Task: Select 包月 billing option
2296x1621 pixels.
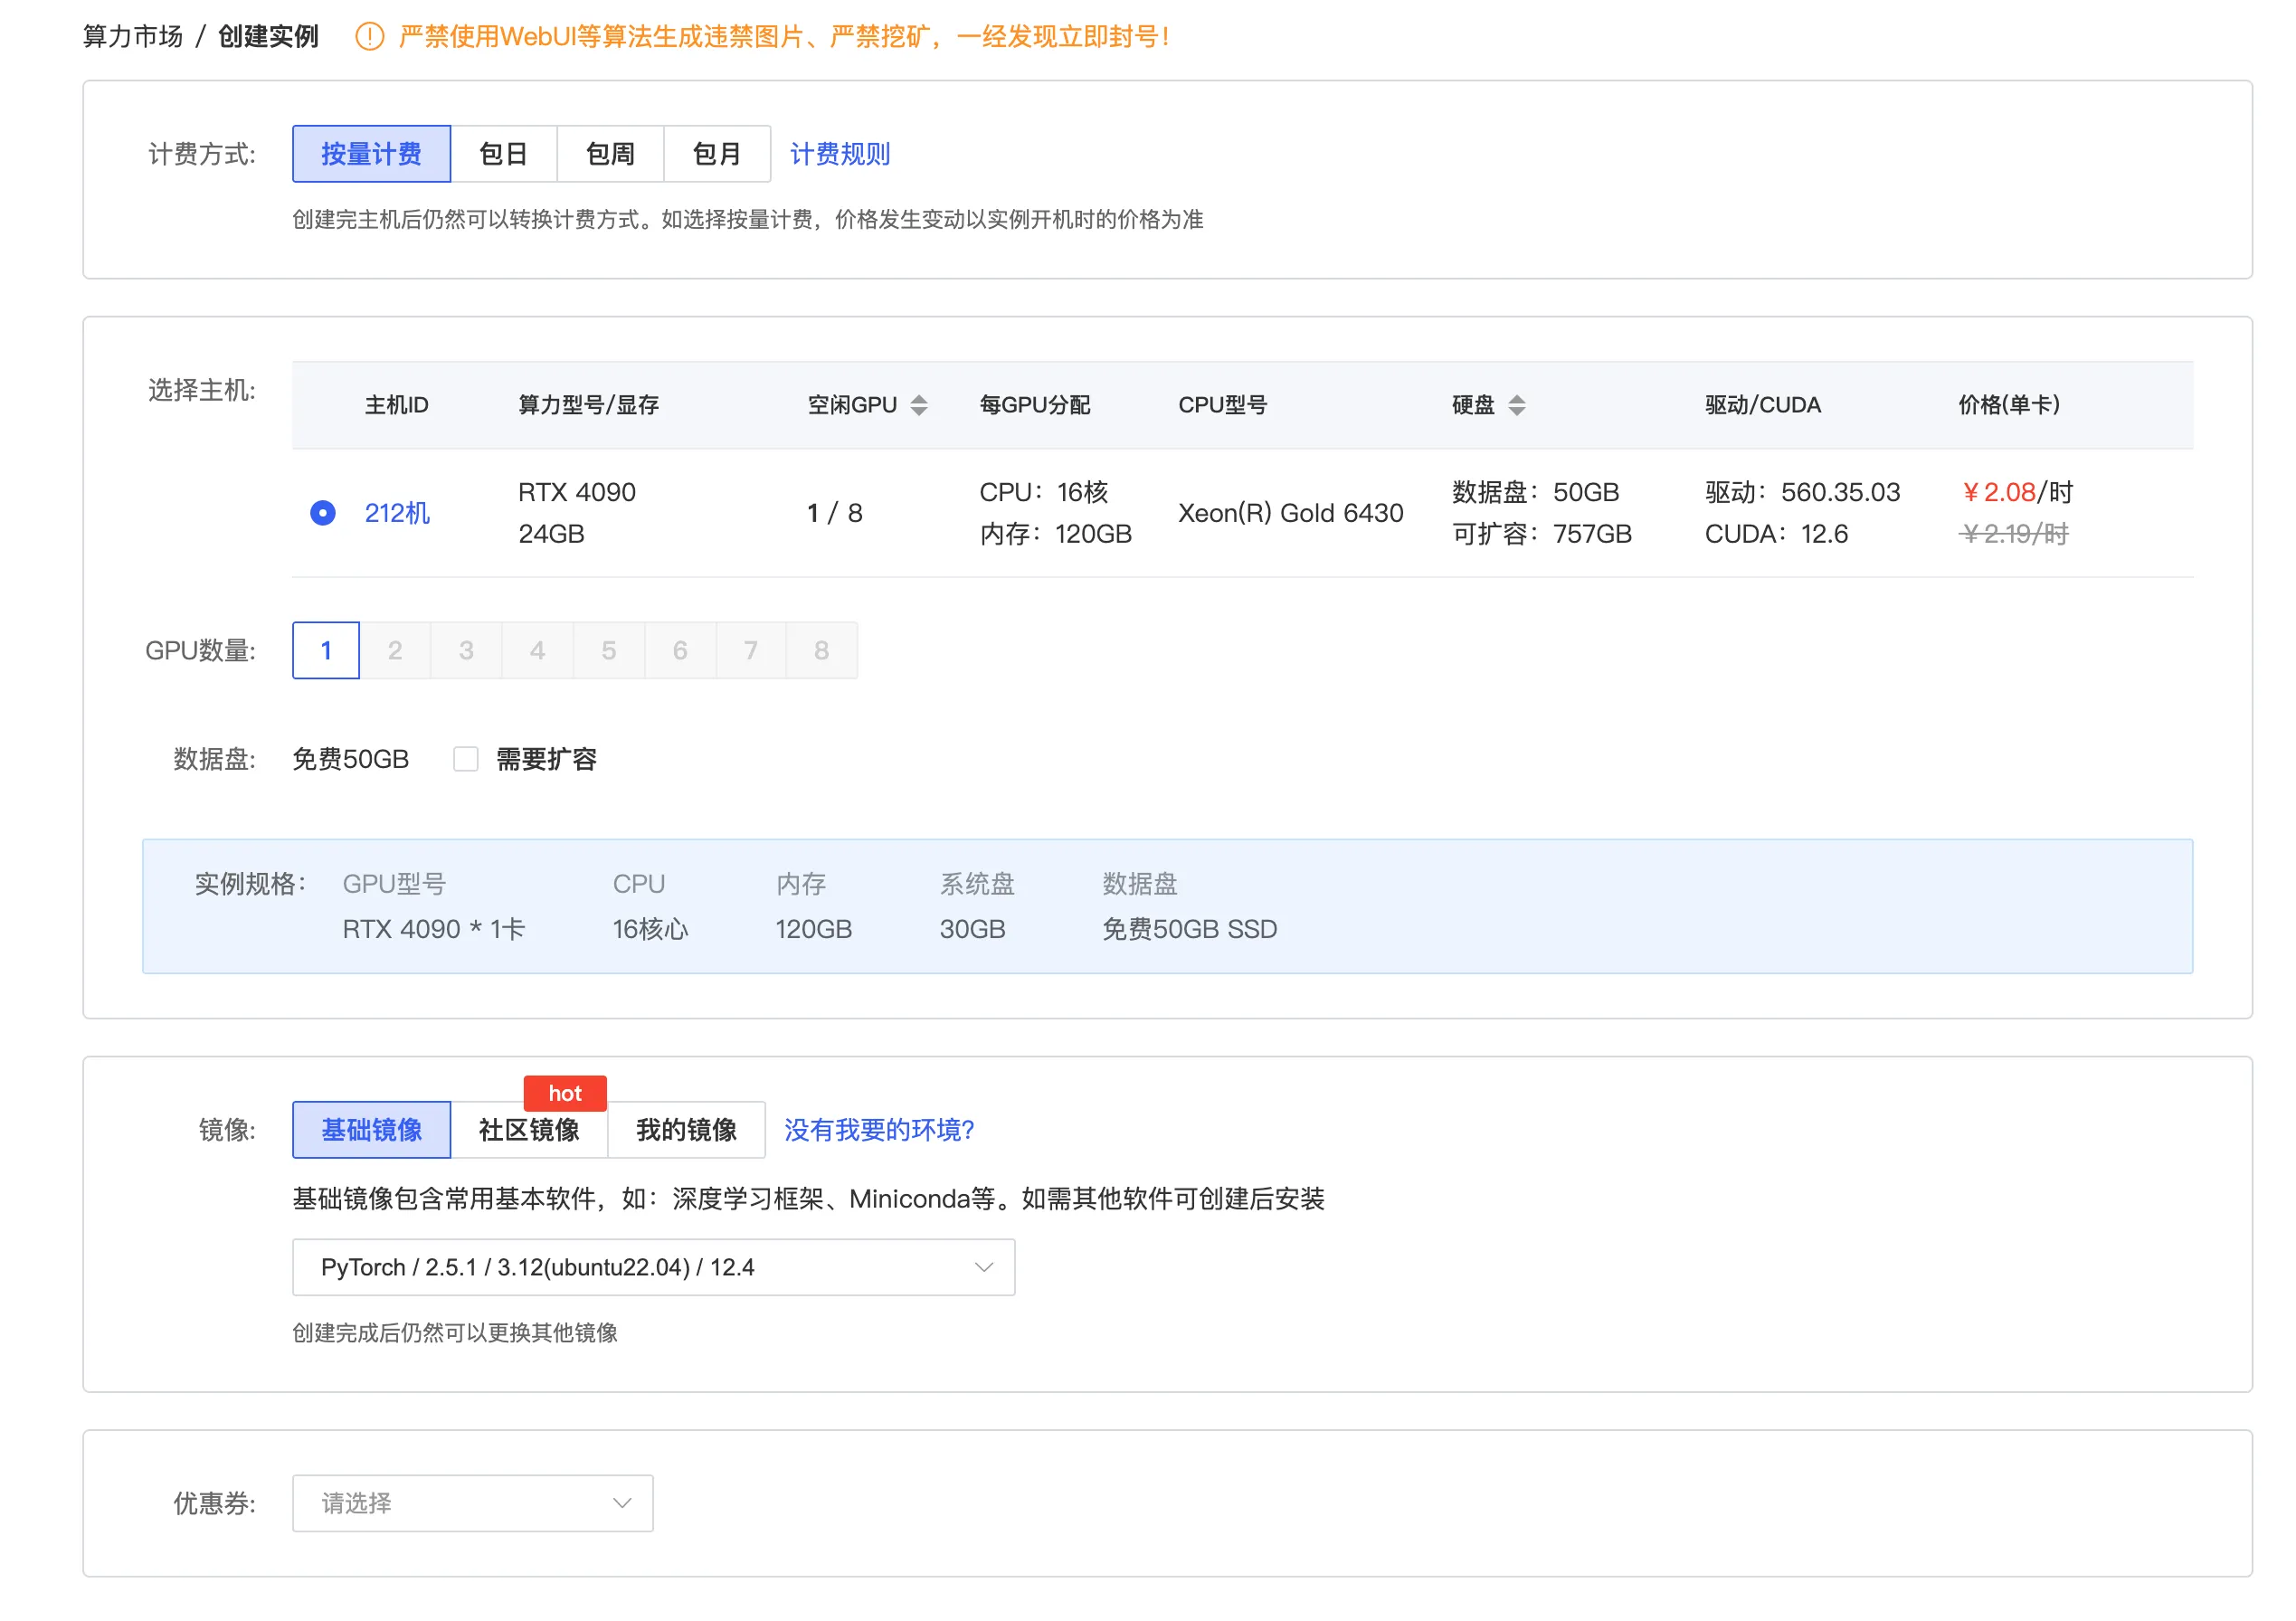Action: point(716,154)
